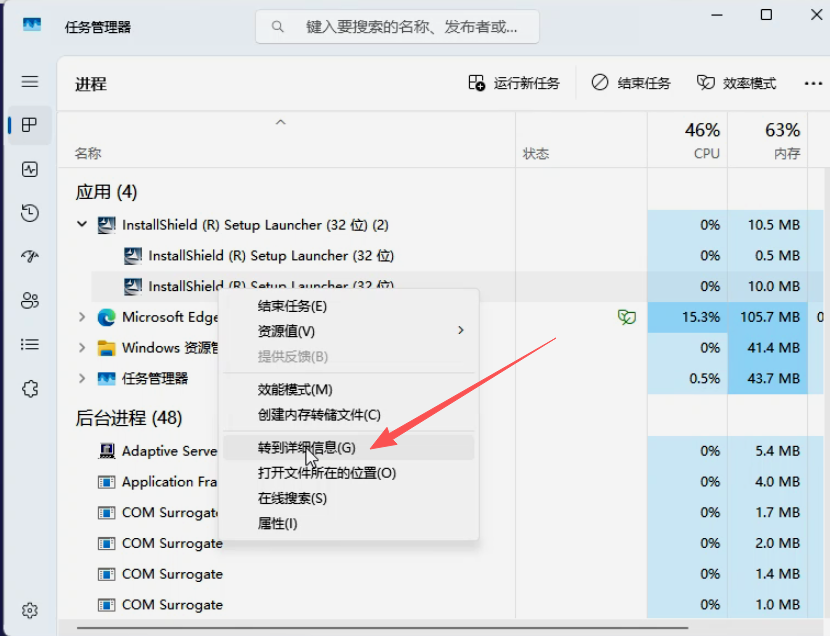Image resolution: width=830 pixels, height=636 pixels.
Task: Expand the Task Manager process row
Action: pos(82,379)
